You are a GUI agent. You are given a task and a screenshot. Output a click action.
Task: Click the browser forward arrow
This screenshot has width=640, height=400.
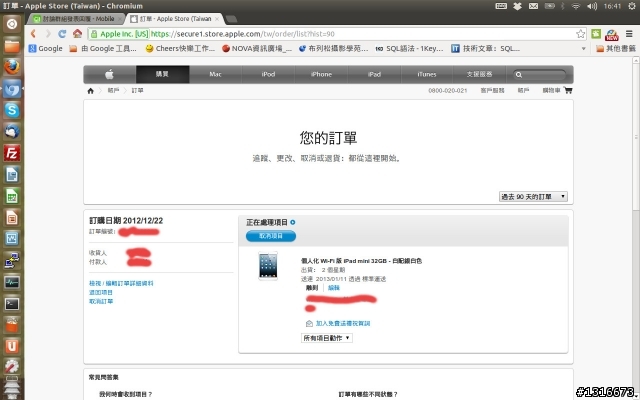click(x=48, y=34)
